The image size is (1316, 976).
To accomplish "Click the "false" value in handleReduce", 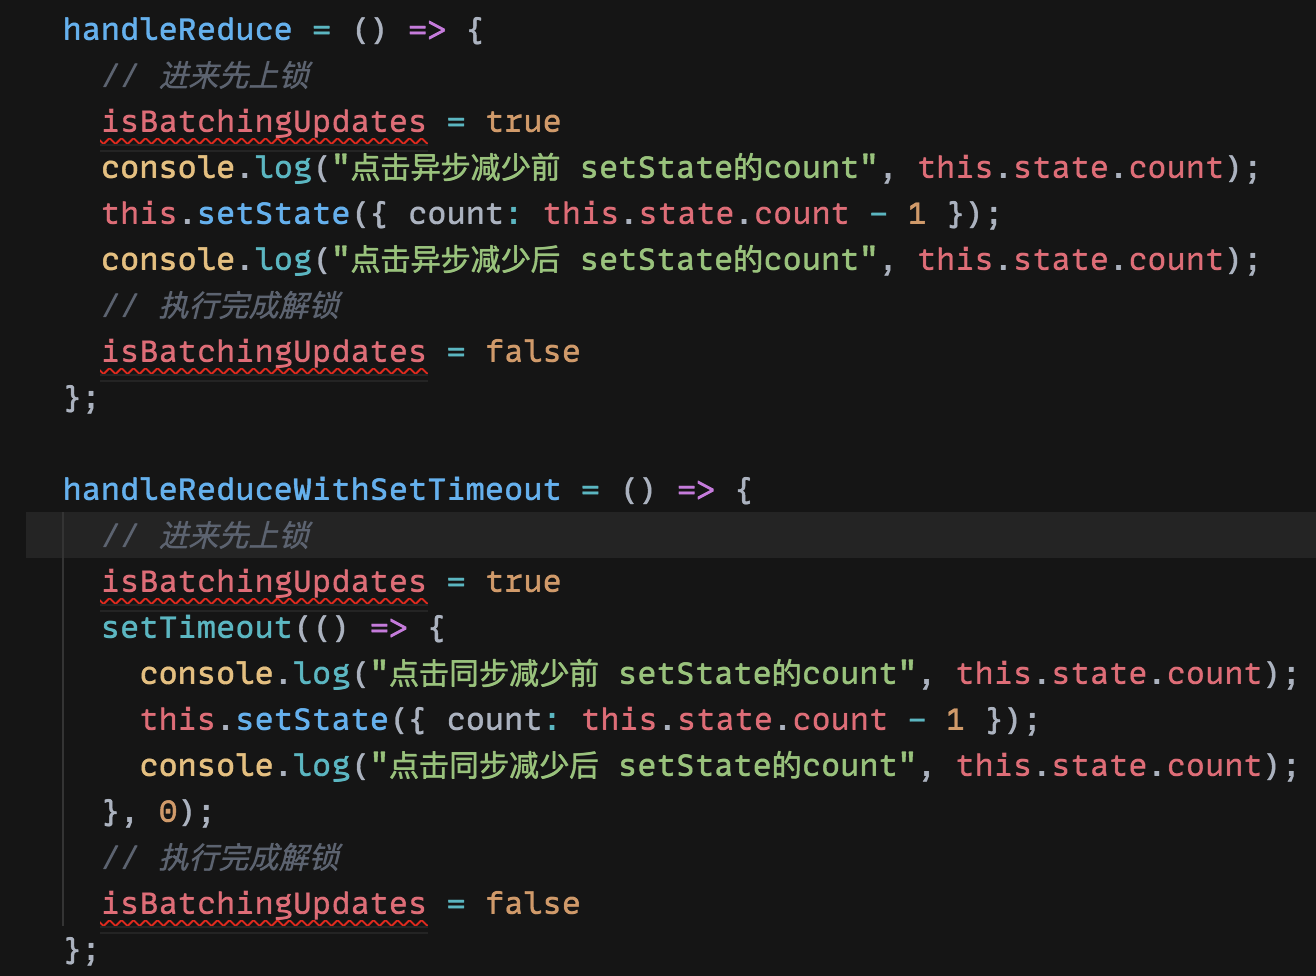I will point(532,352).
